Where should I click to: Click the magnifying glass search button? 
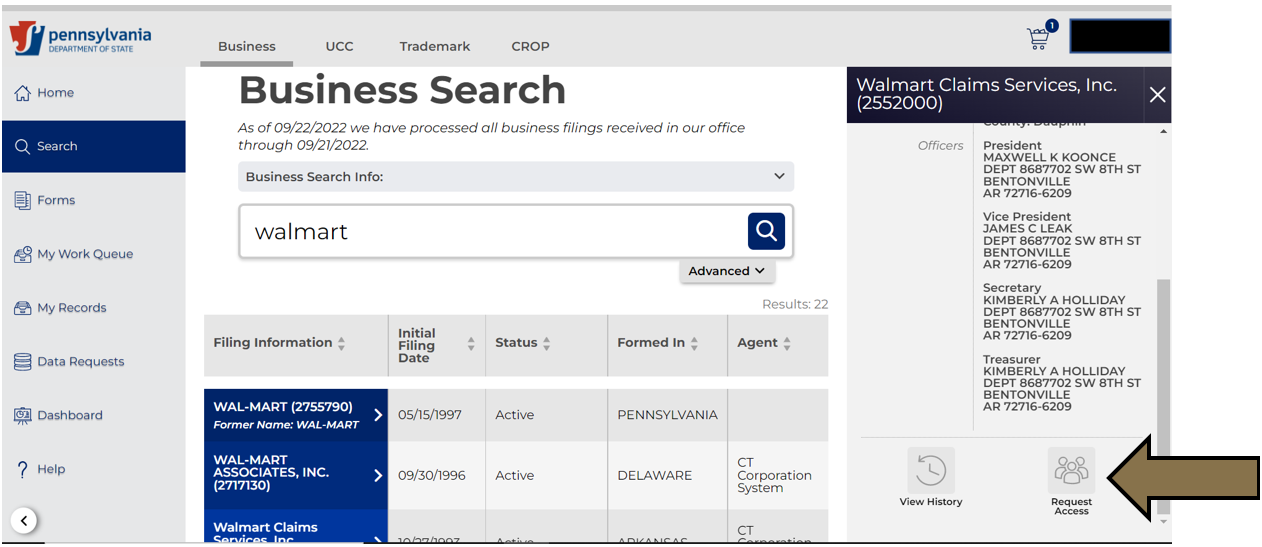pyautogui.click(x=766, y=231)
